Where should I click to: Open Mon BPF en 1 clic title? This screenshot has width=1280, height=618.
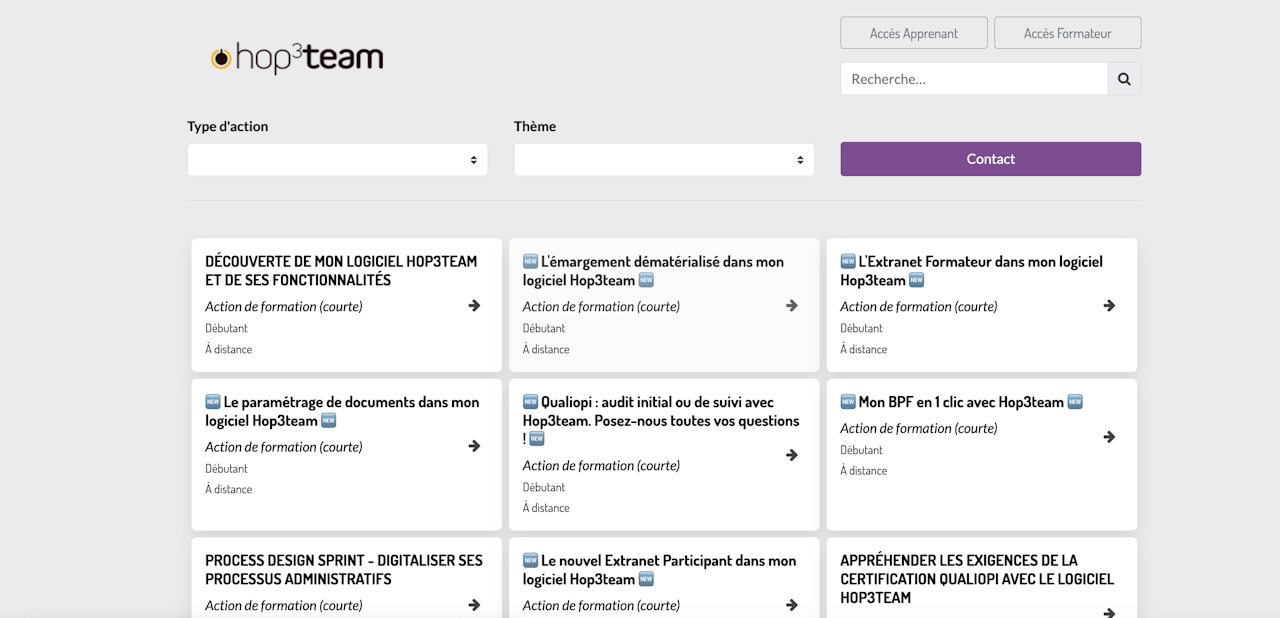pyautogui.click(x=962, y=402)
